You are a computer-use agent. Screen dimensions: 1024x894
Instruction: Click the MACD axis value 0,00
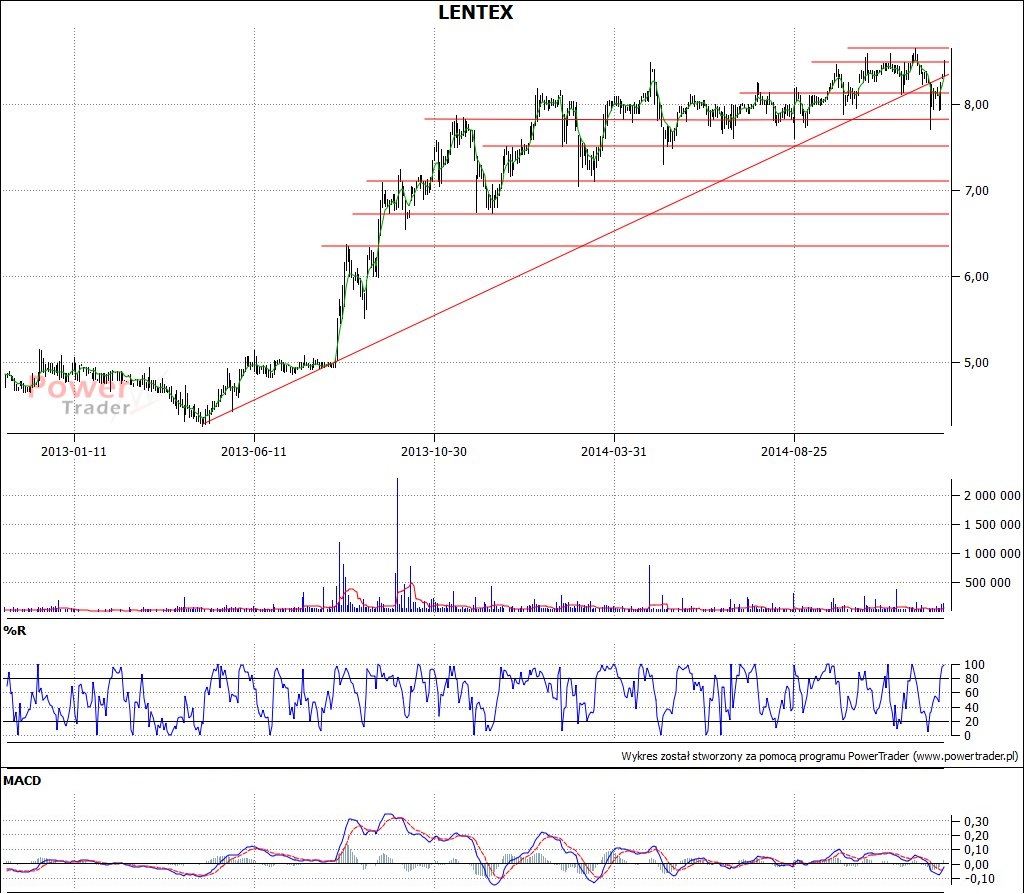click(976, 865)
